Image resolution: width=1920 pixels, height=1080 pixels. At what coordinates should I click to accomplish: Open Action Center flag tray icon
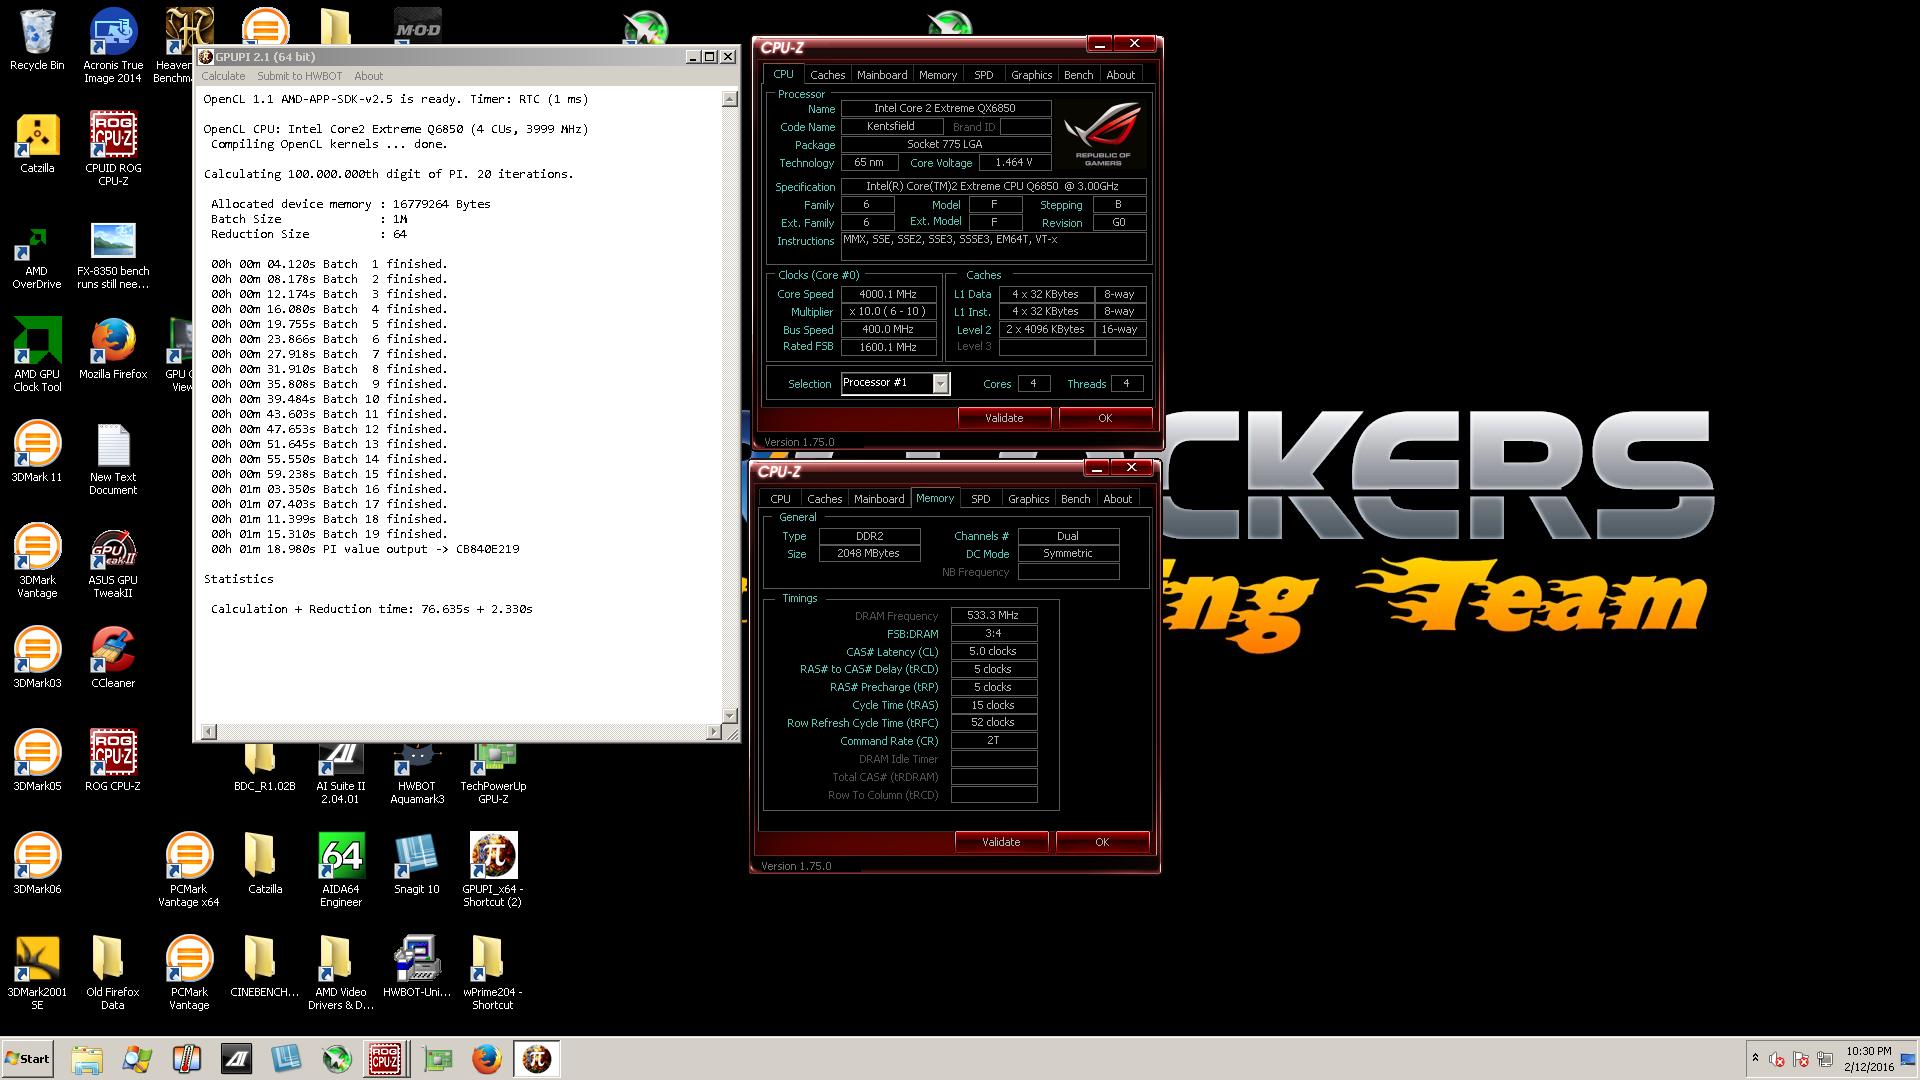click(1801, 1060)
